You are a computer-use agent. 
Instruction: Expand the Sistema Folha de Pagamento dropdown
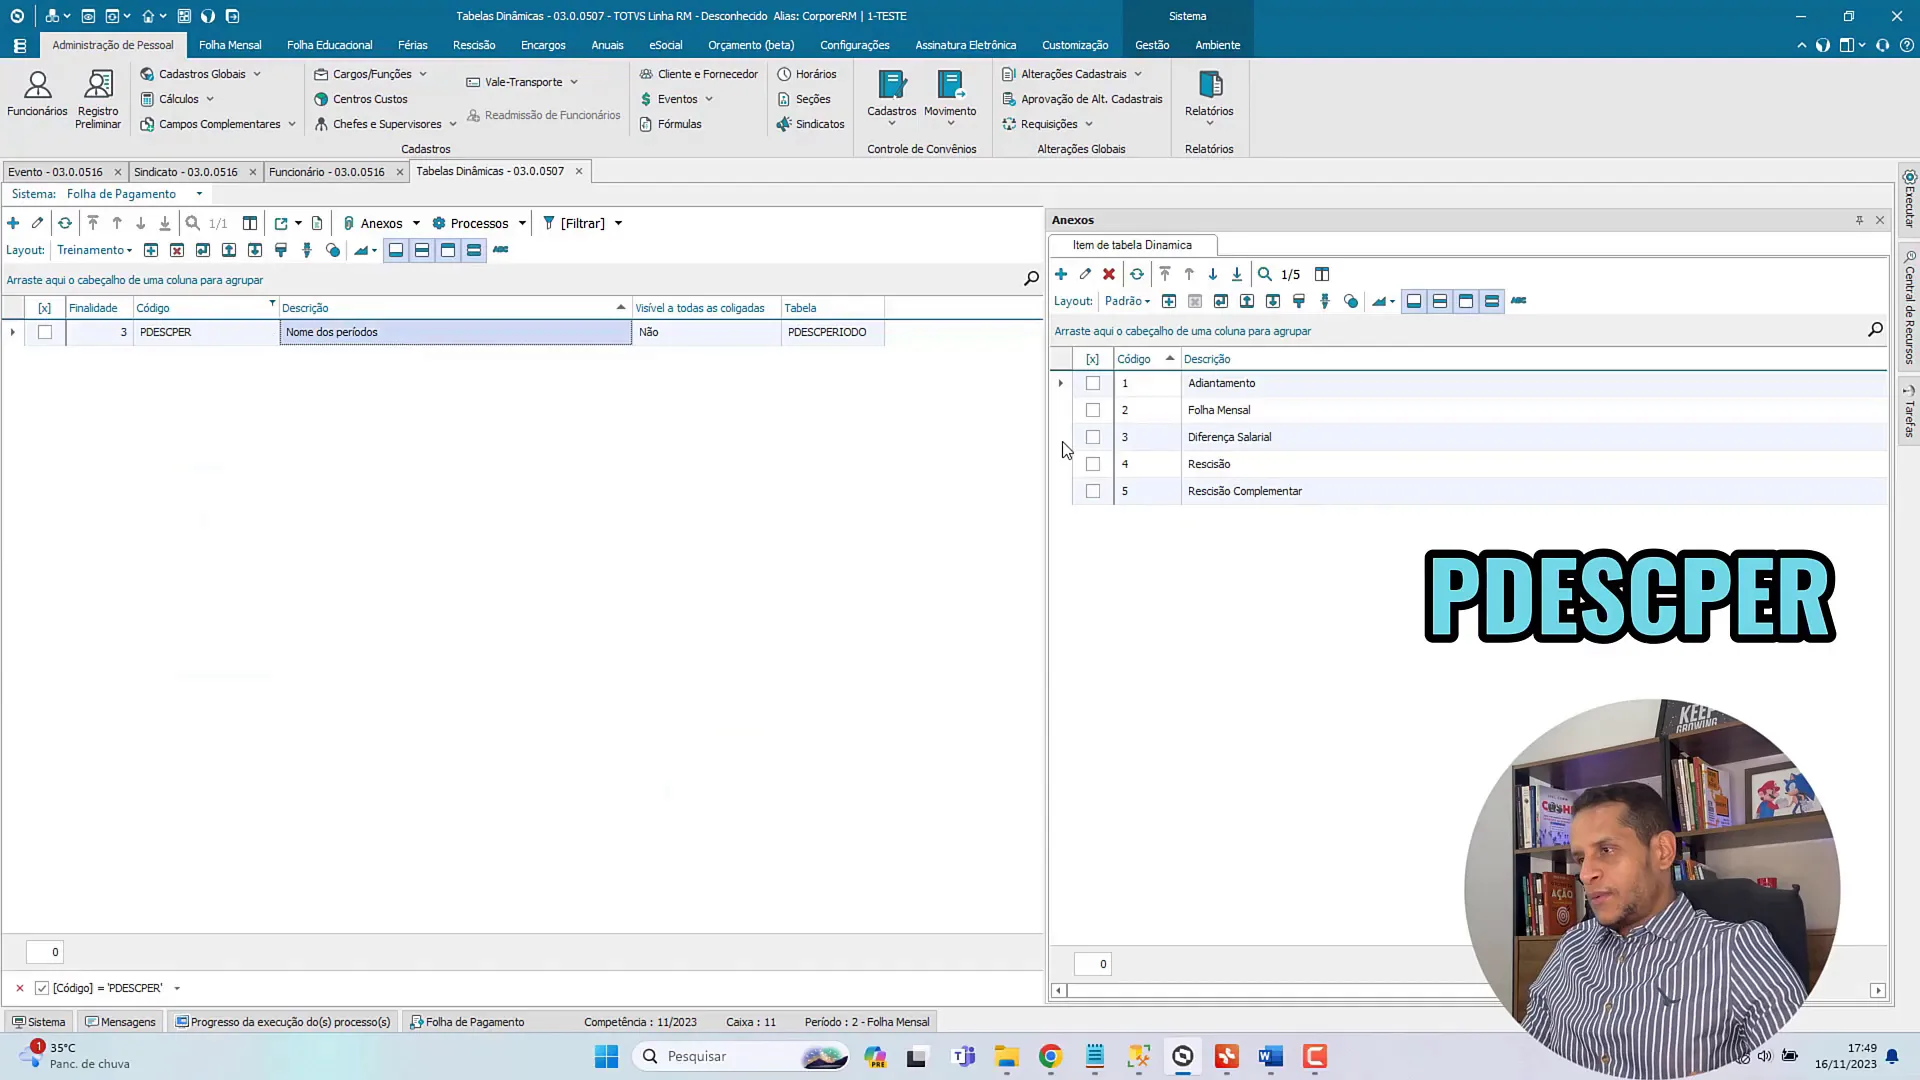[x=199, y=194]
